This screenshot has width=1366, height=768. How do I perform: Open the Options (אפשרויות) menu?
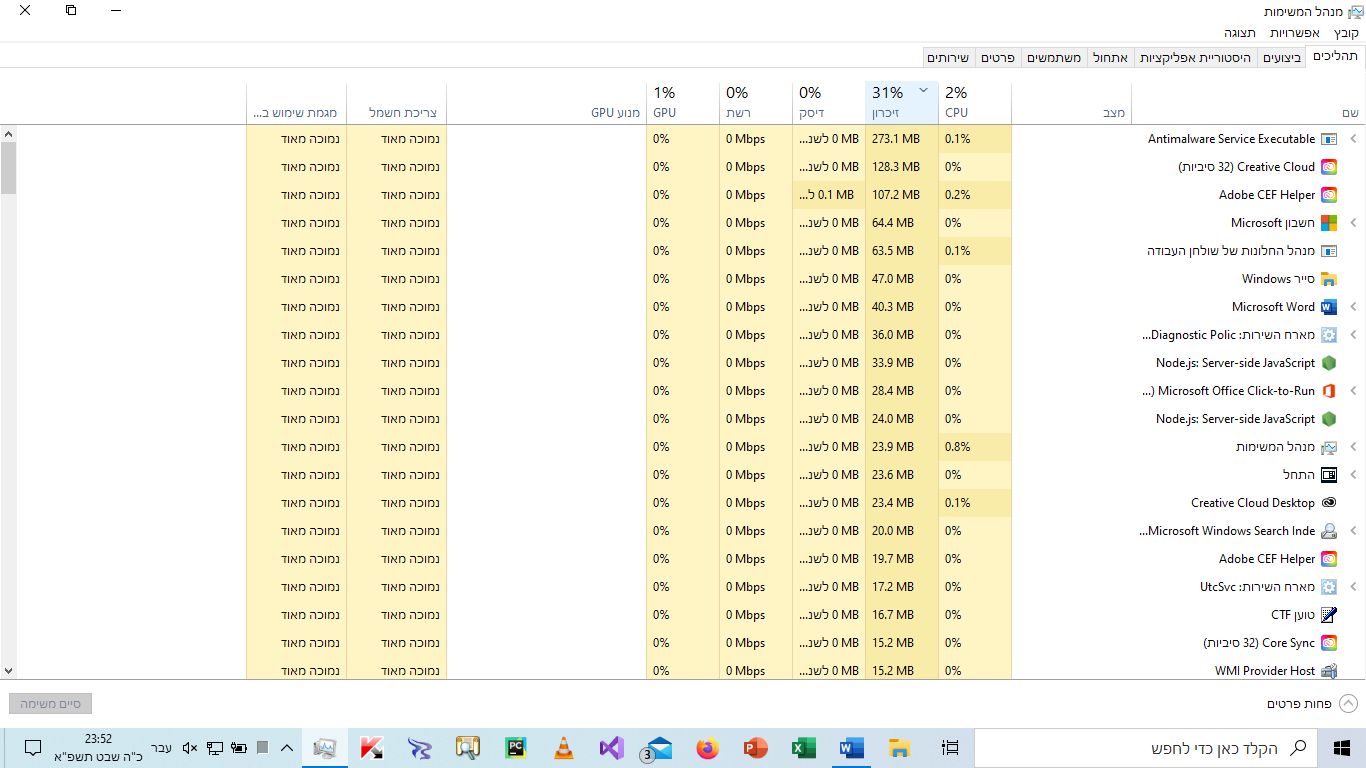tap(1295, 33)
